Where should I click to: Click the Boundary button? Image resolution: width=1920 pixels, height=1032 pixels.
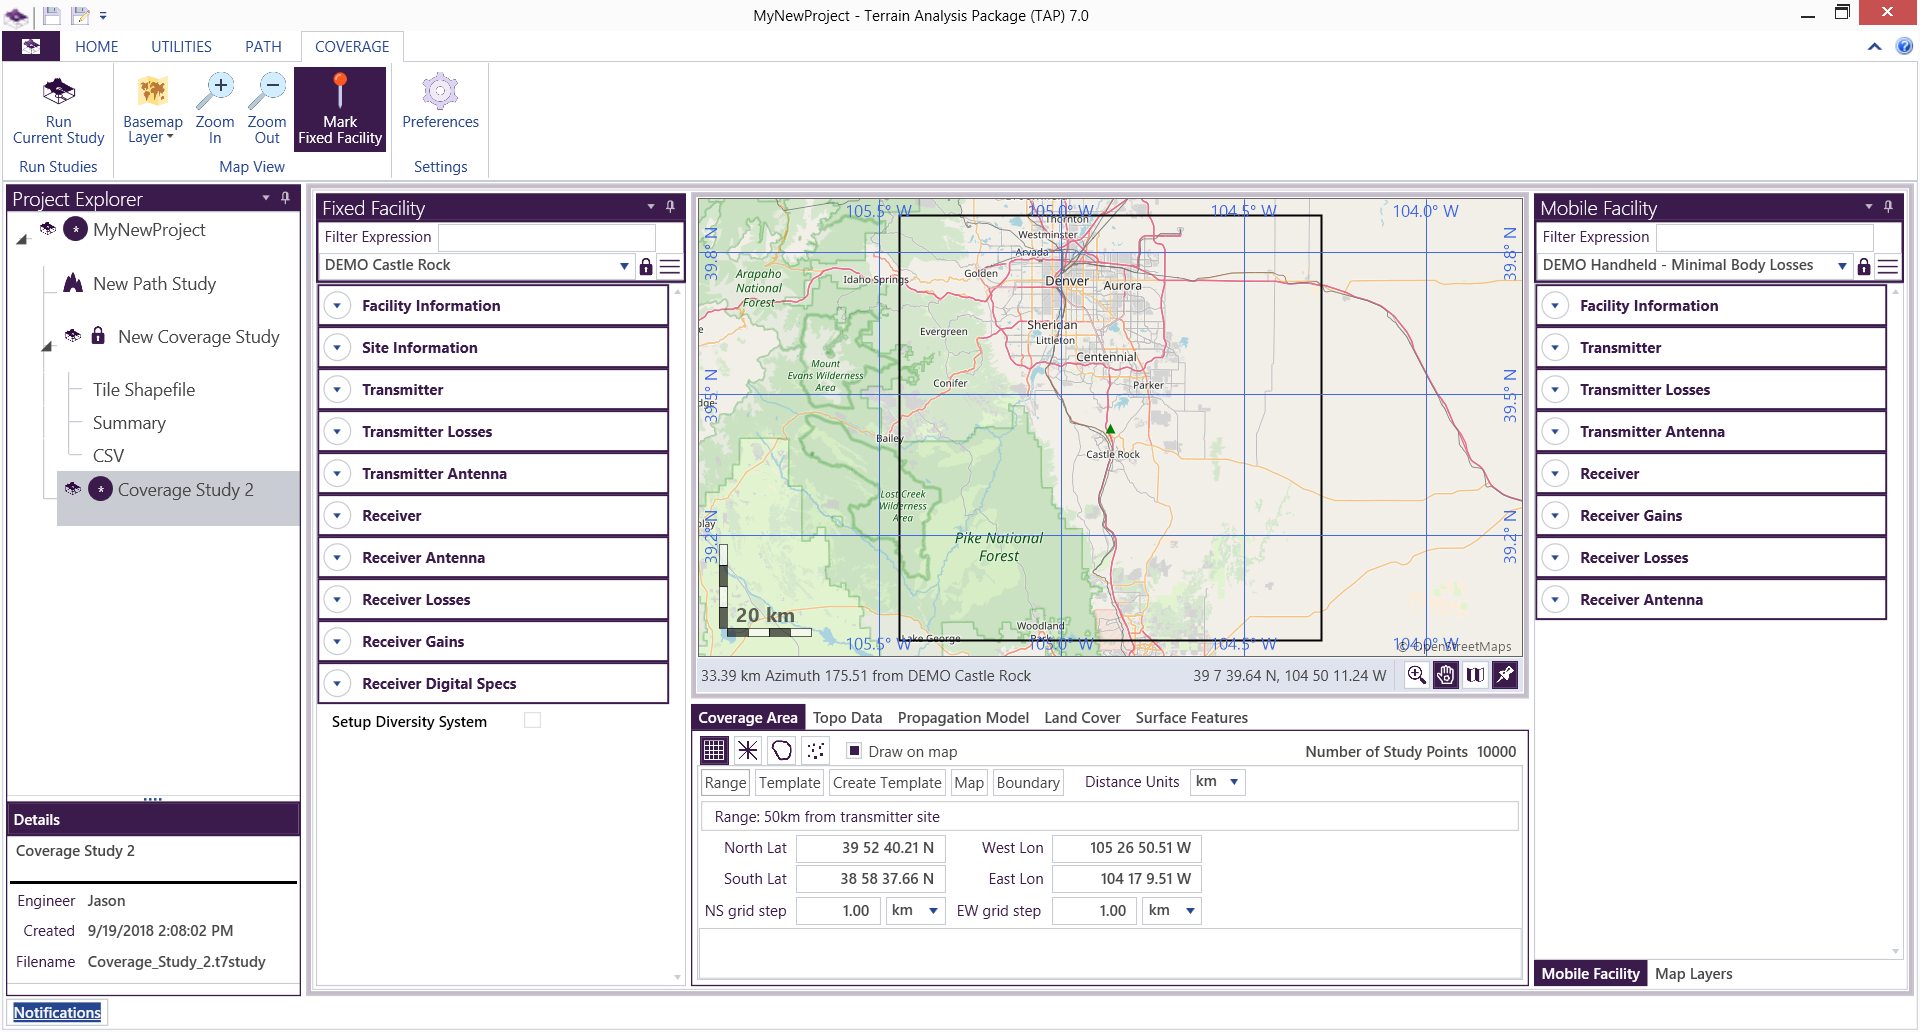pyautogui.click(x=1027, y=783)
